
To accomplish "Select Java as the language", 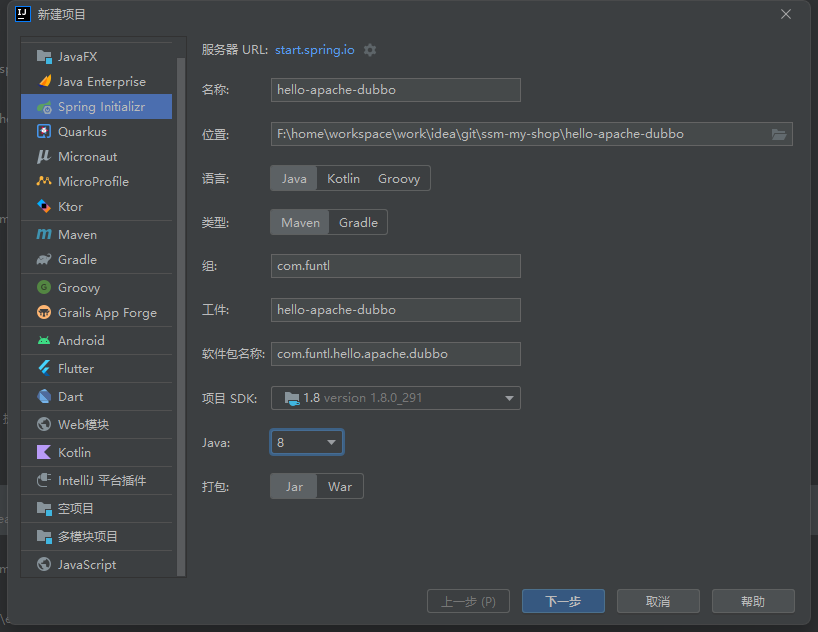I will click(294, 178).
